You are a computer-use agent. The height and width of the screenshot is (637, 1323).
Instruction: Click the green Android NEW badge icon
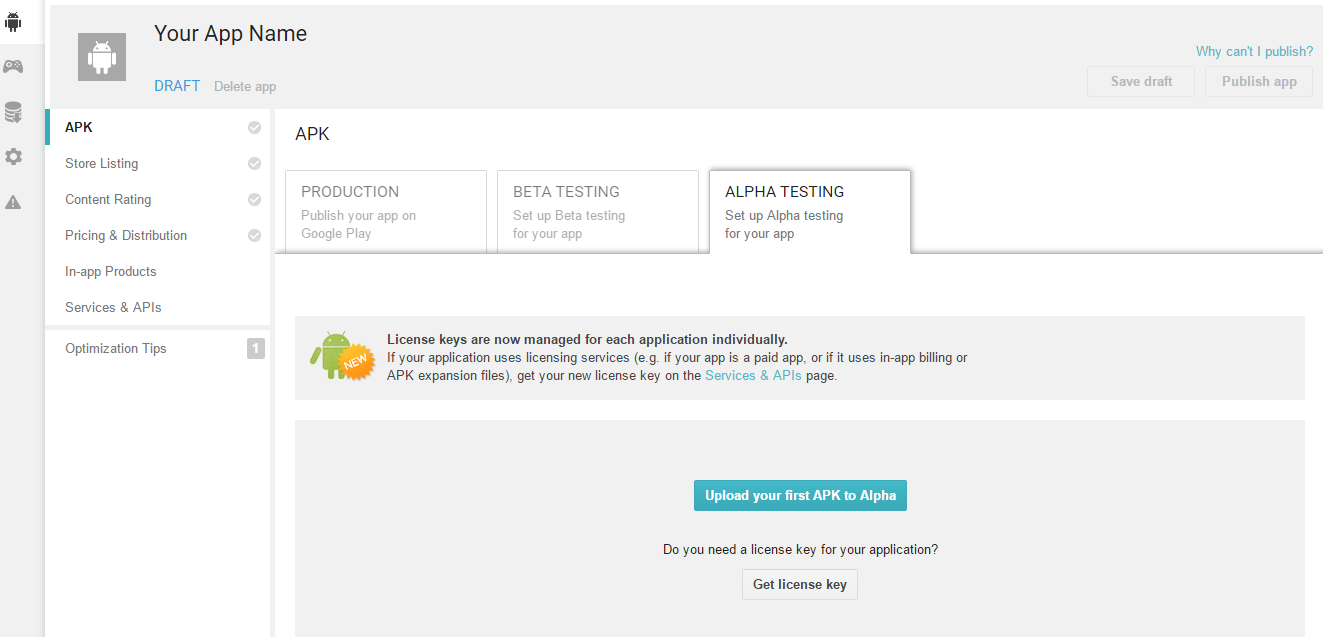pos(342,356)
